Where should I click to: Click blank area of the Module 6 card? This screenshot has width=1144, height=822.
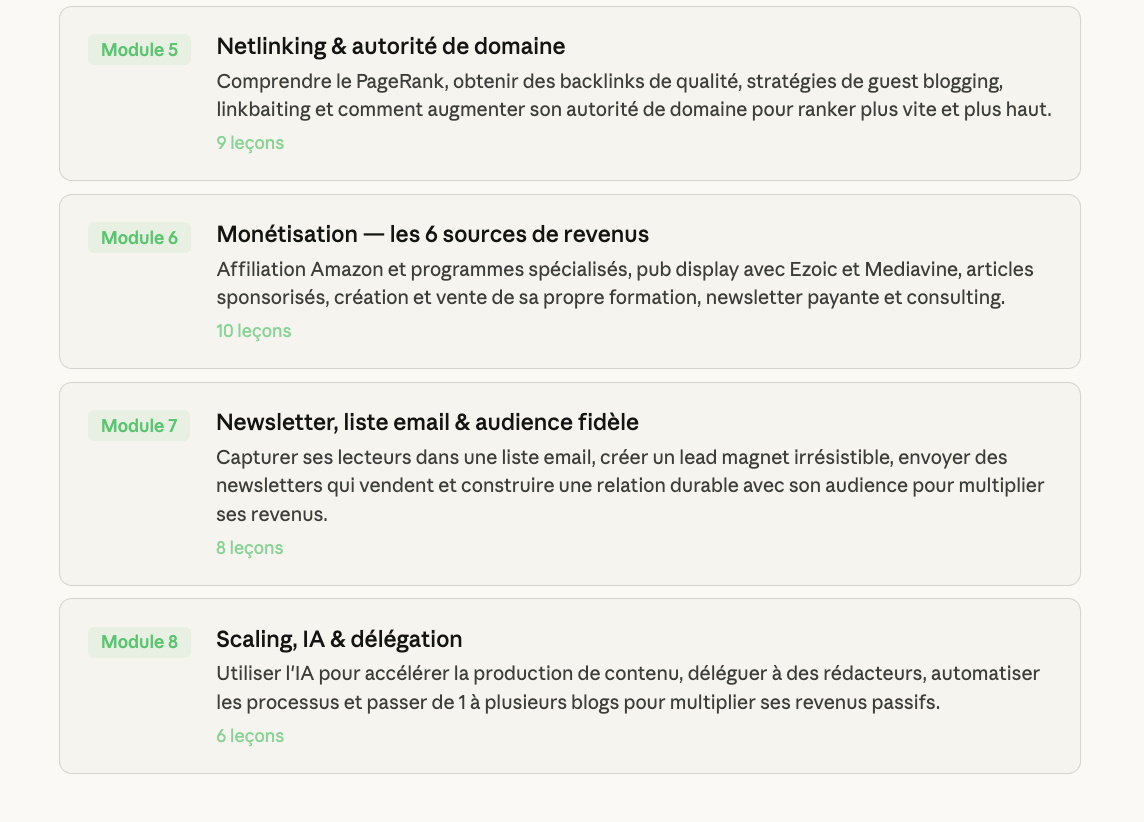tap(700, 338)
